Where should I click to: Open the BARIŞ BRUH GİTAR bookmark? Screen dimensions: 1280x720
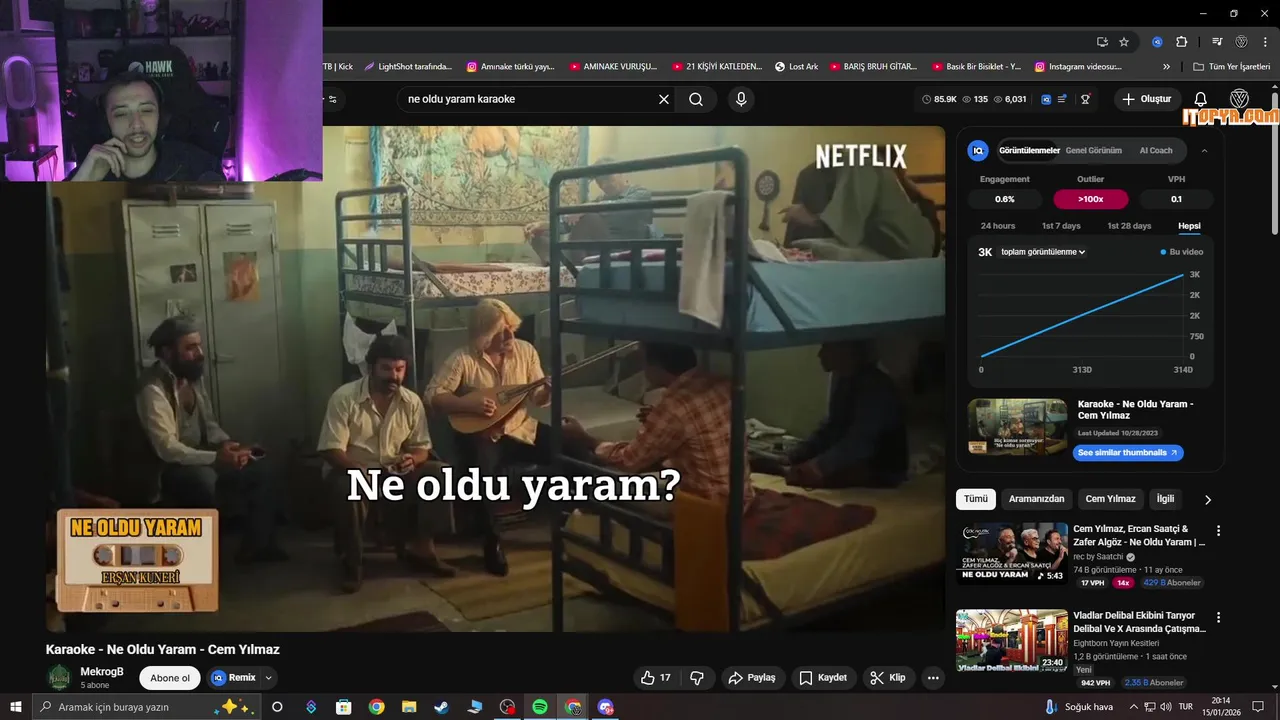tap(873, 67)
